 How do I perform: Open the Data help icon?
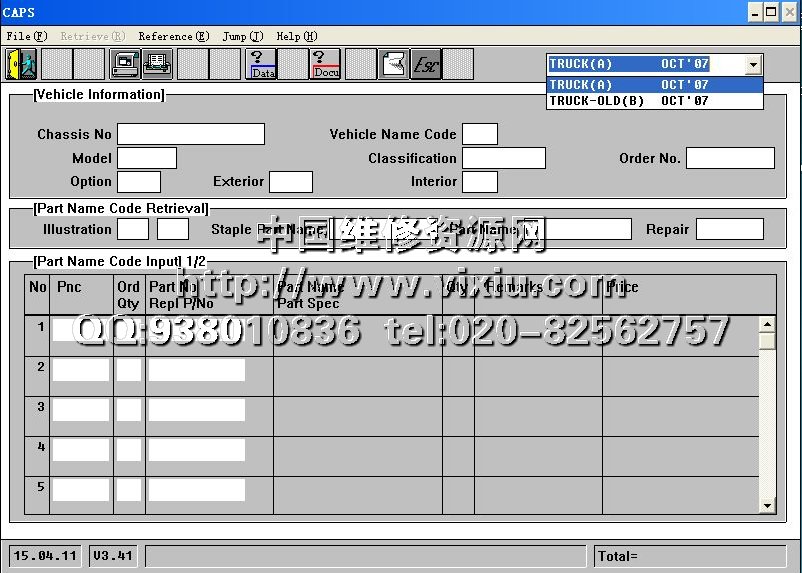pyautogui.click(x=262, y=64)
